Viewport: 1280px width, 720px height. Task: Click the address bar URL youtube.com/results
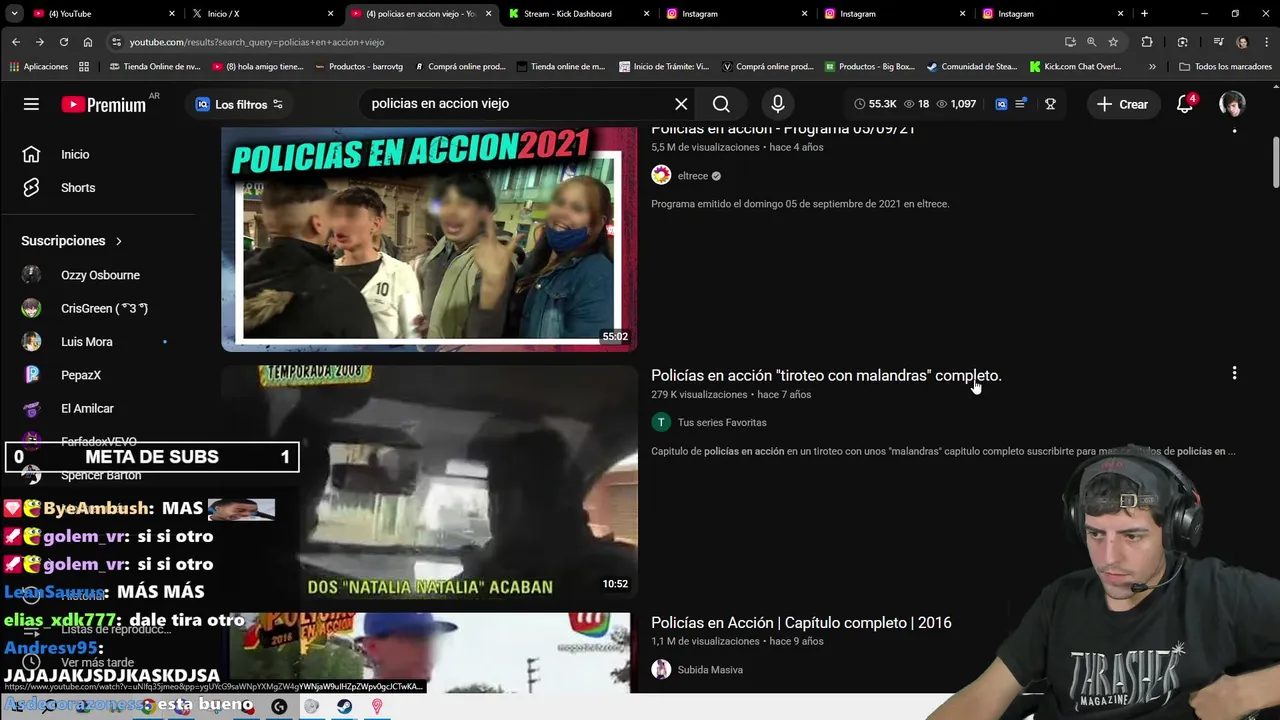point(257,42)
